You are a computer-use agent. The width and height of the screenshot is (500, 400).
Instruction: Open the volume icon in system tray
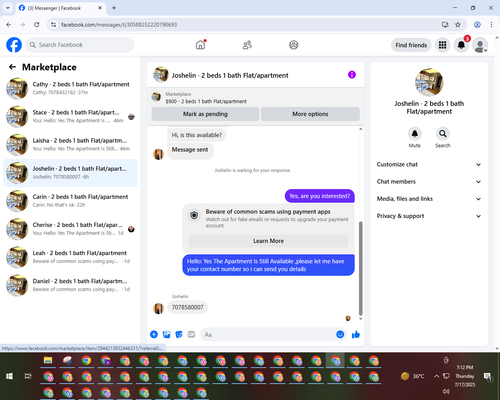446,391
